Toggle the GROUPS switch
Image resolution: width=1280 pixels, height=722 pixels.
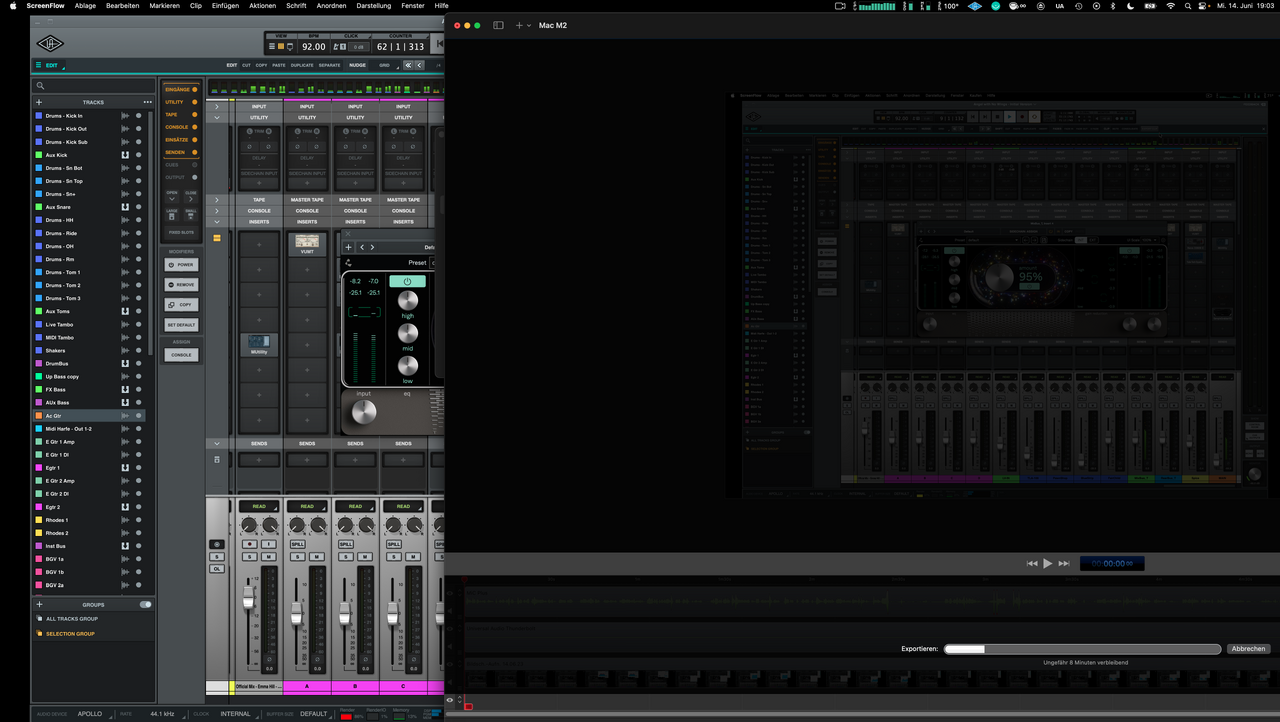tap(146, 604)
